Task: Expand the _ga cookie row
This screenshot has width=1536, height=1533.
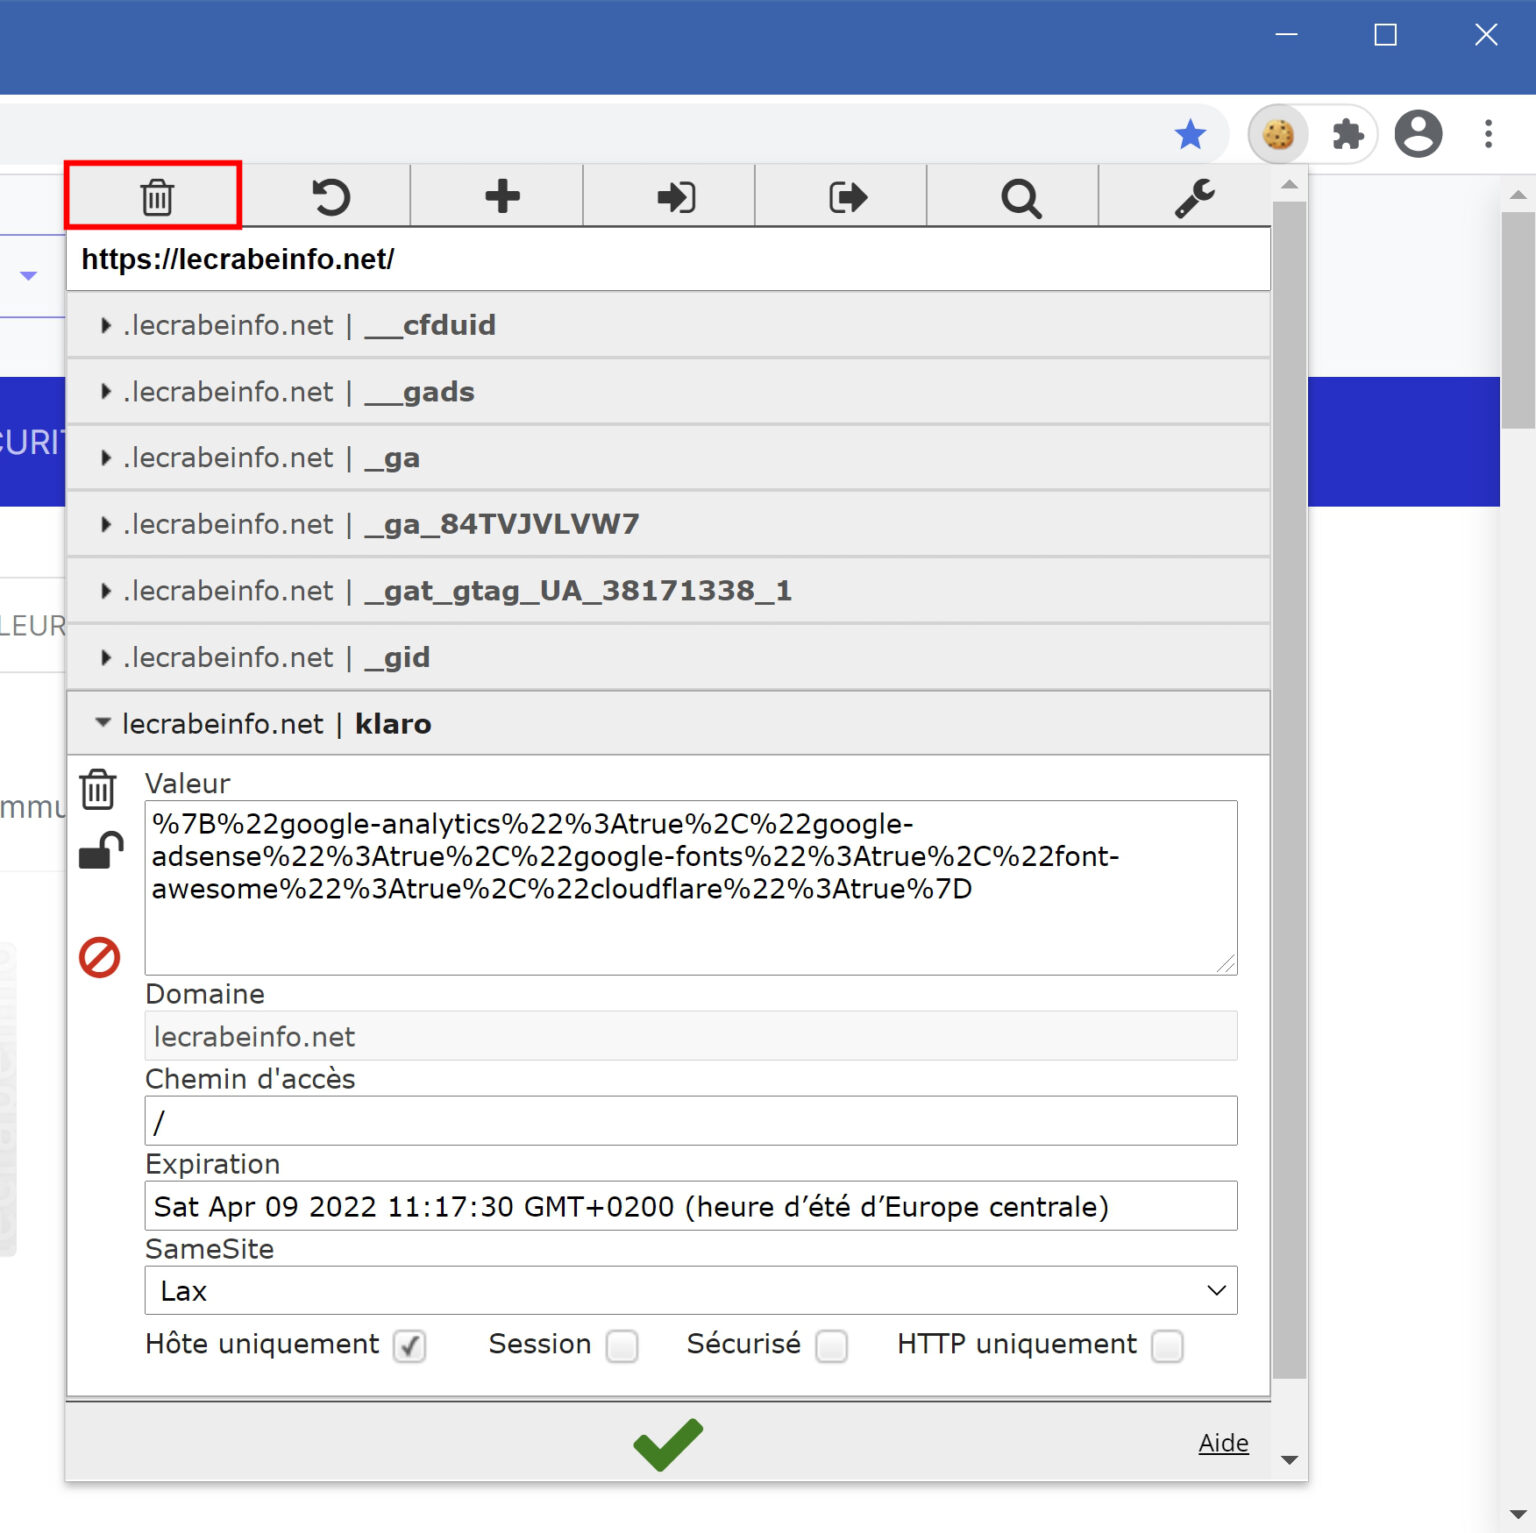Action: (x=668, y=457)
